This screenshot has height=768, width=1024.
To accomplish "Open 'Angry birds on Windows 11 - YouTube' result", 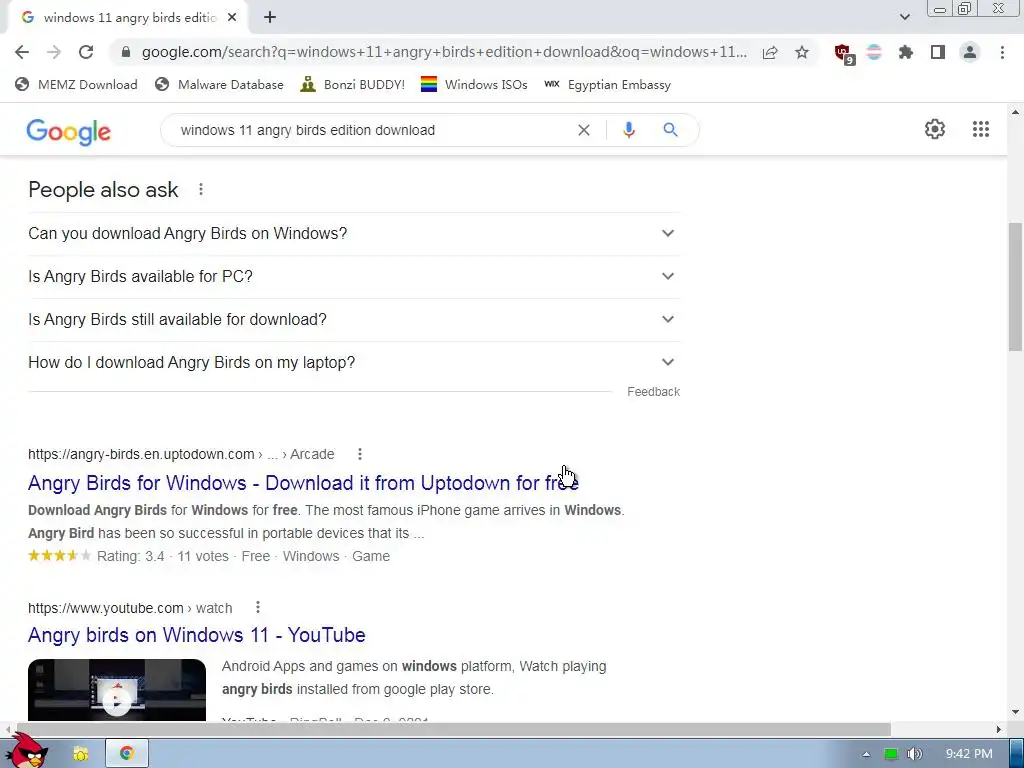I will pos(197,635).
